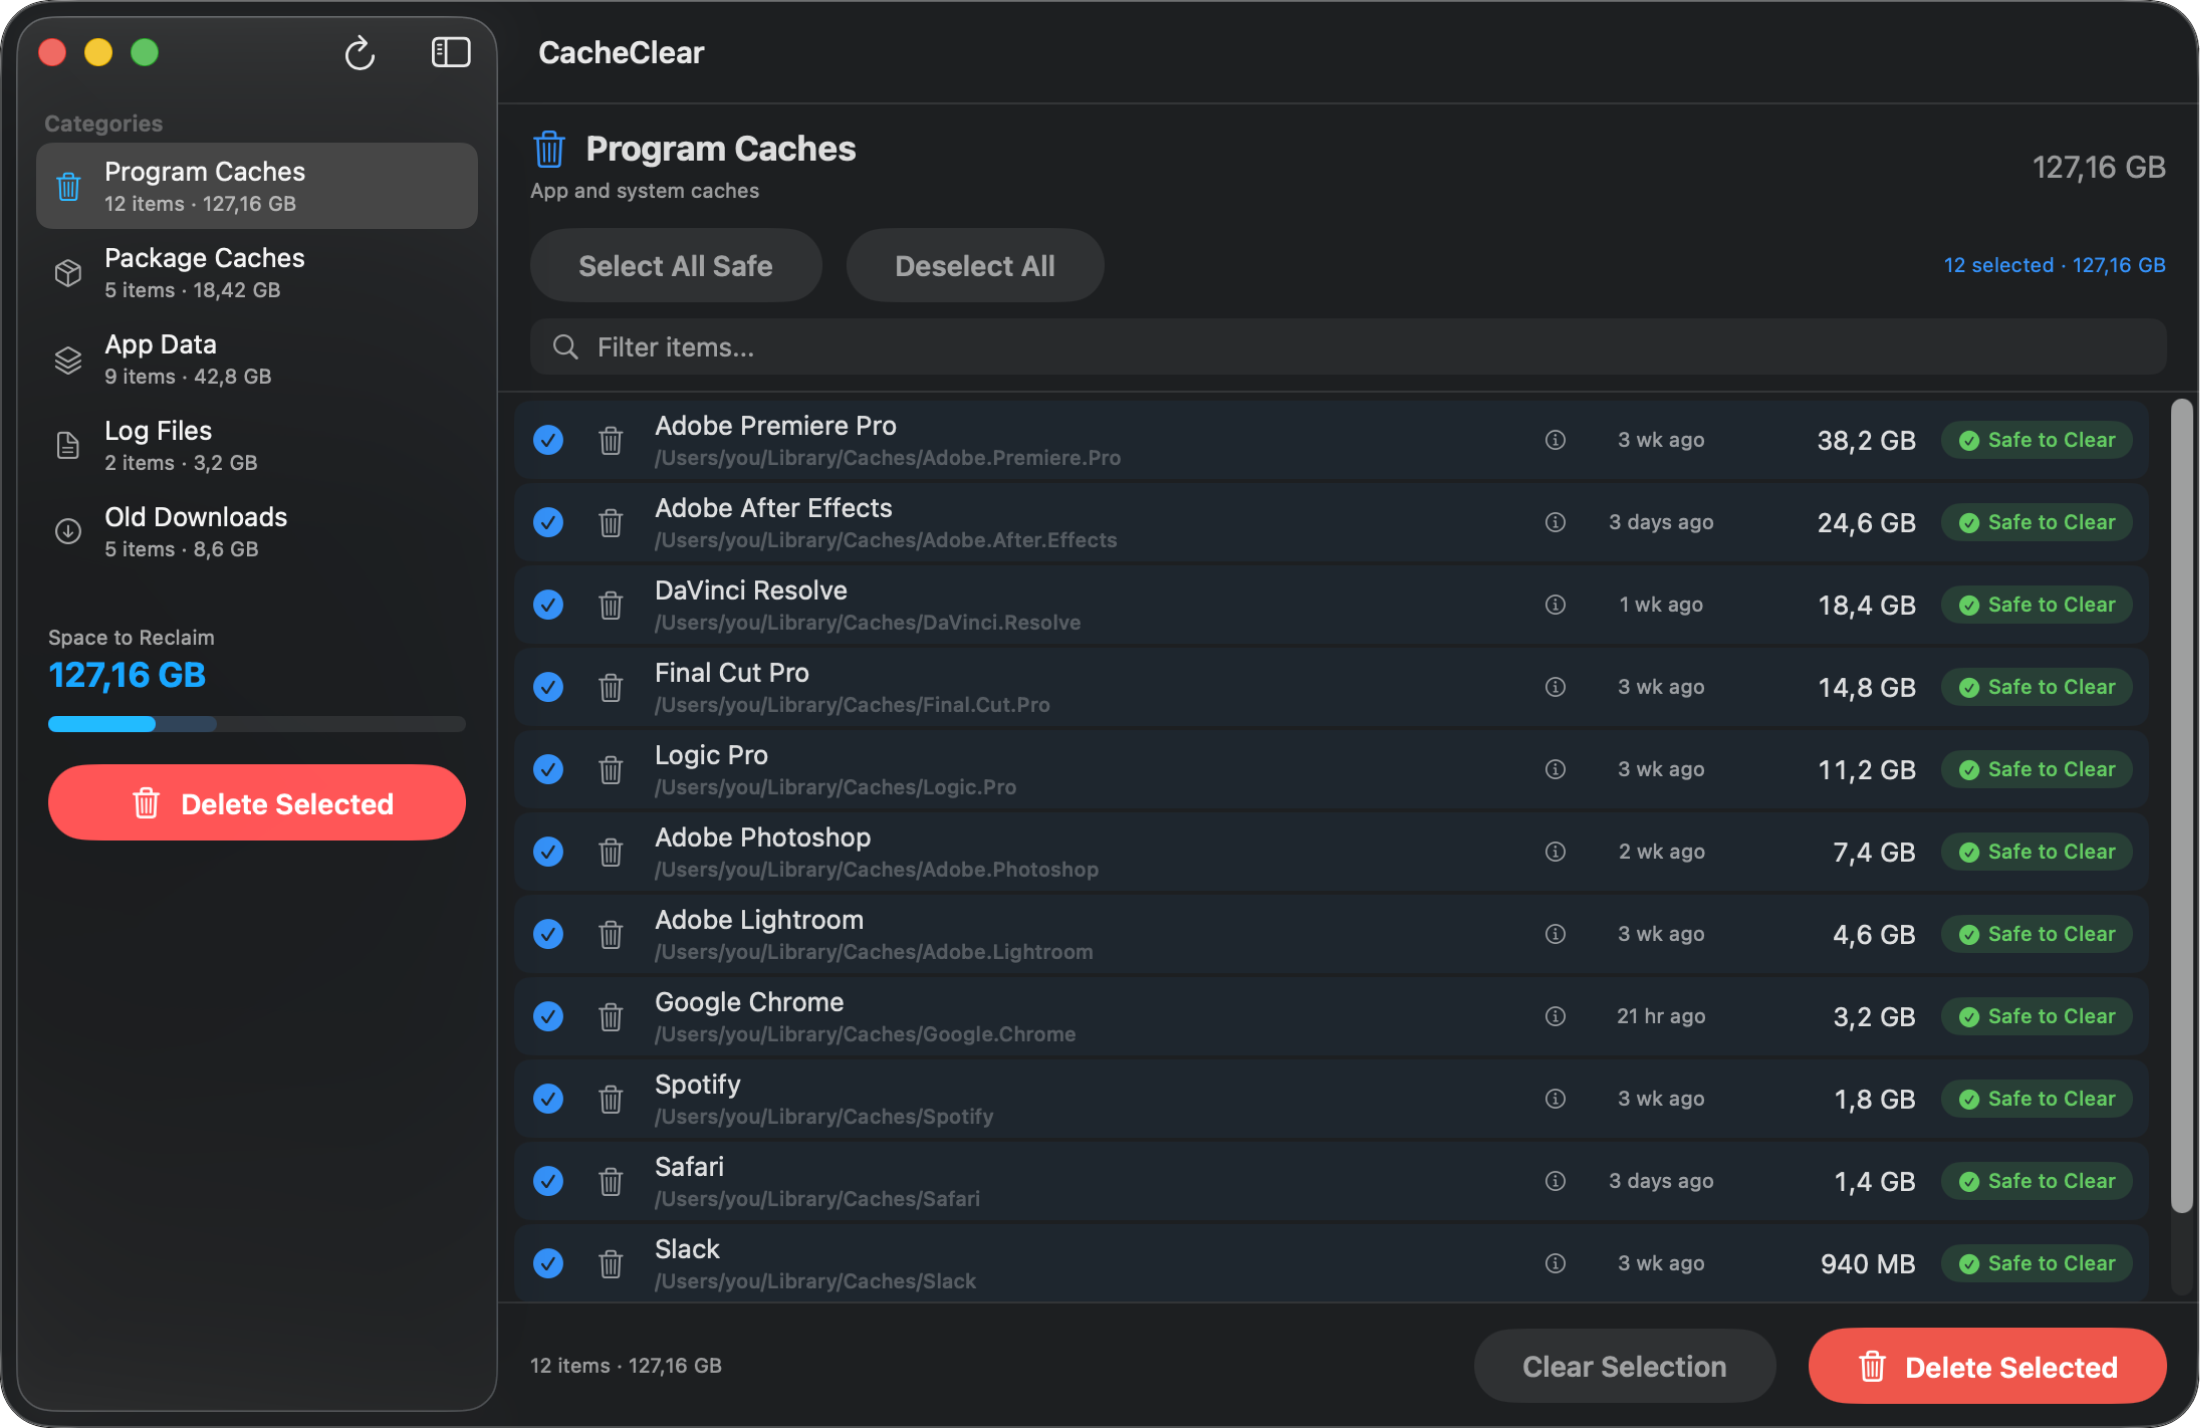This screenshot has width=2200, height=1428.
Task: Click the Old Downloads arrow icon
Action: tap(67, 531)
